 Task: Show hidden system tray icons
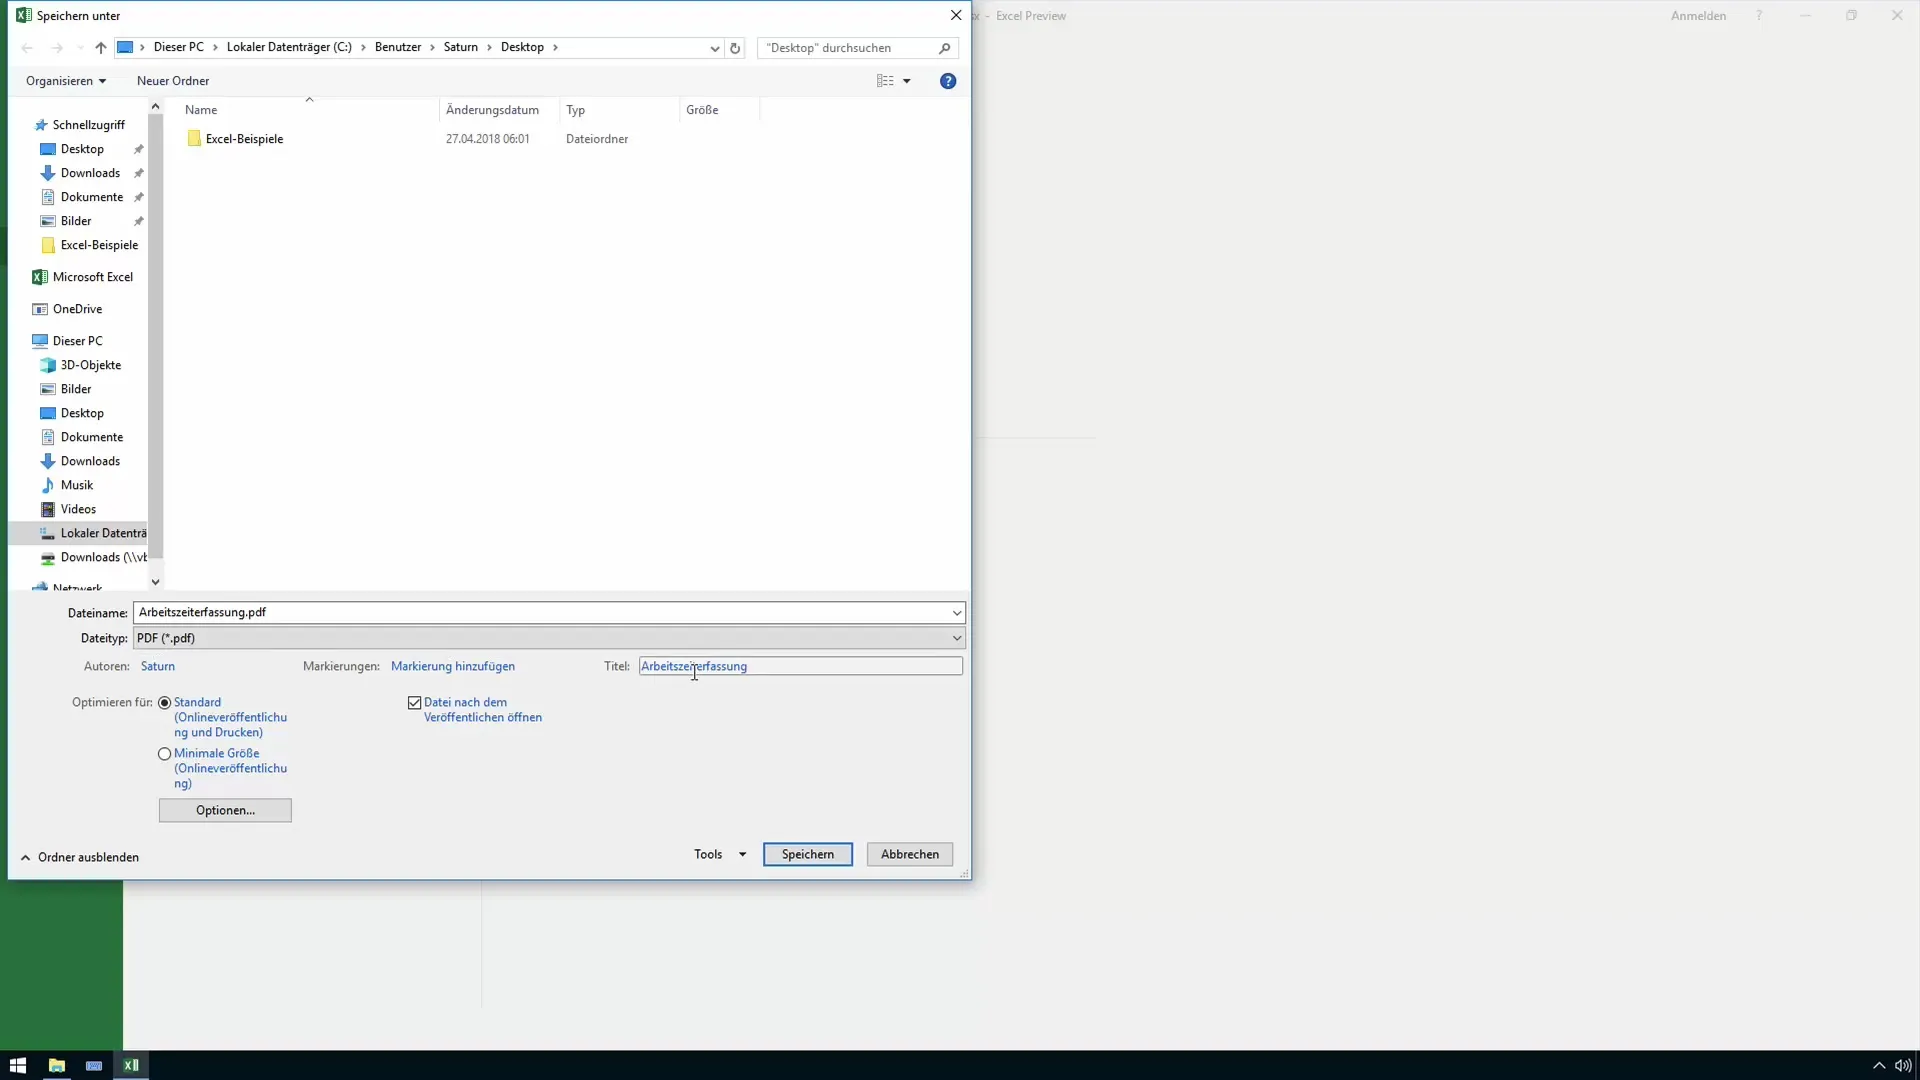coord(1879,1066)
